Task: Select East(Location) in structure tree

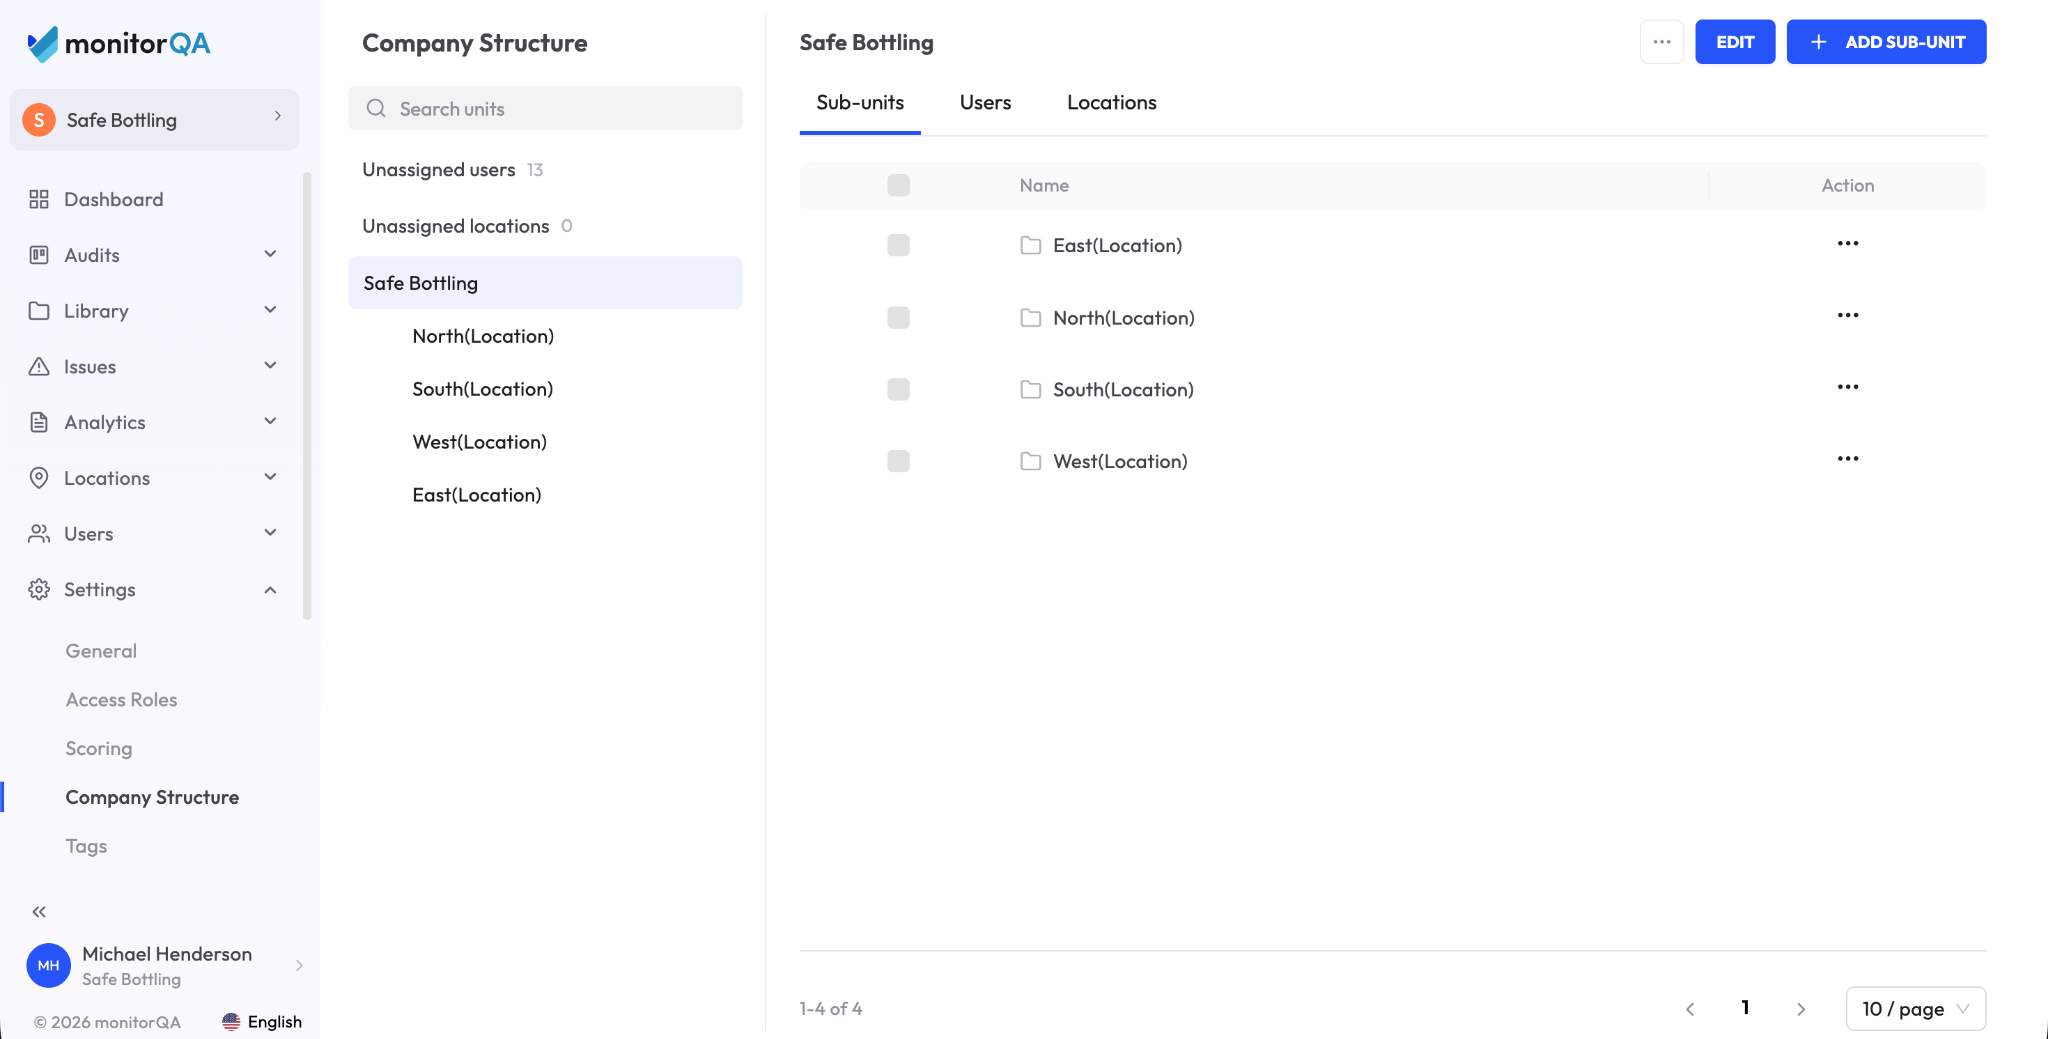Action: [477, 495]
